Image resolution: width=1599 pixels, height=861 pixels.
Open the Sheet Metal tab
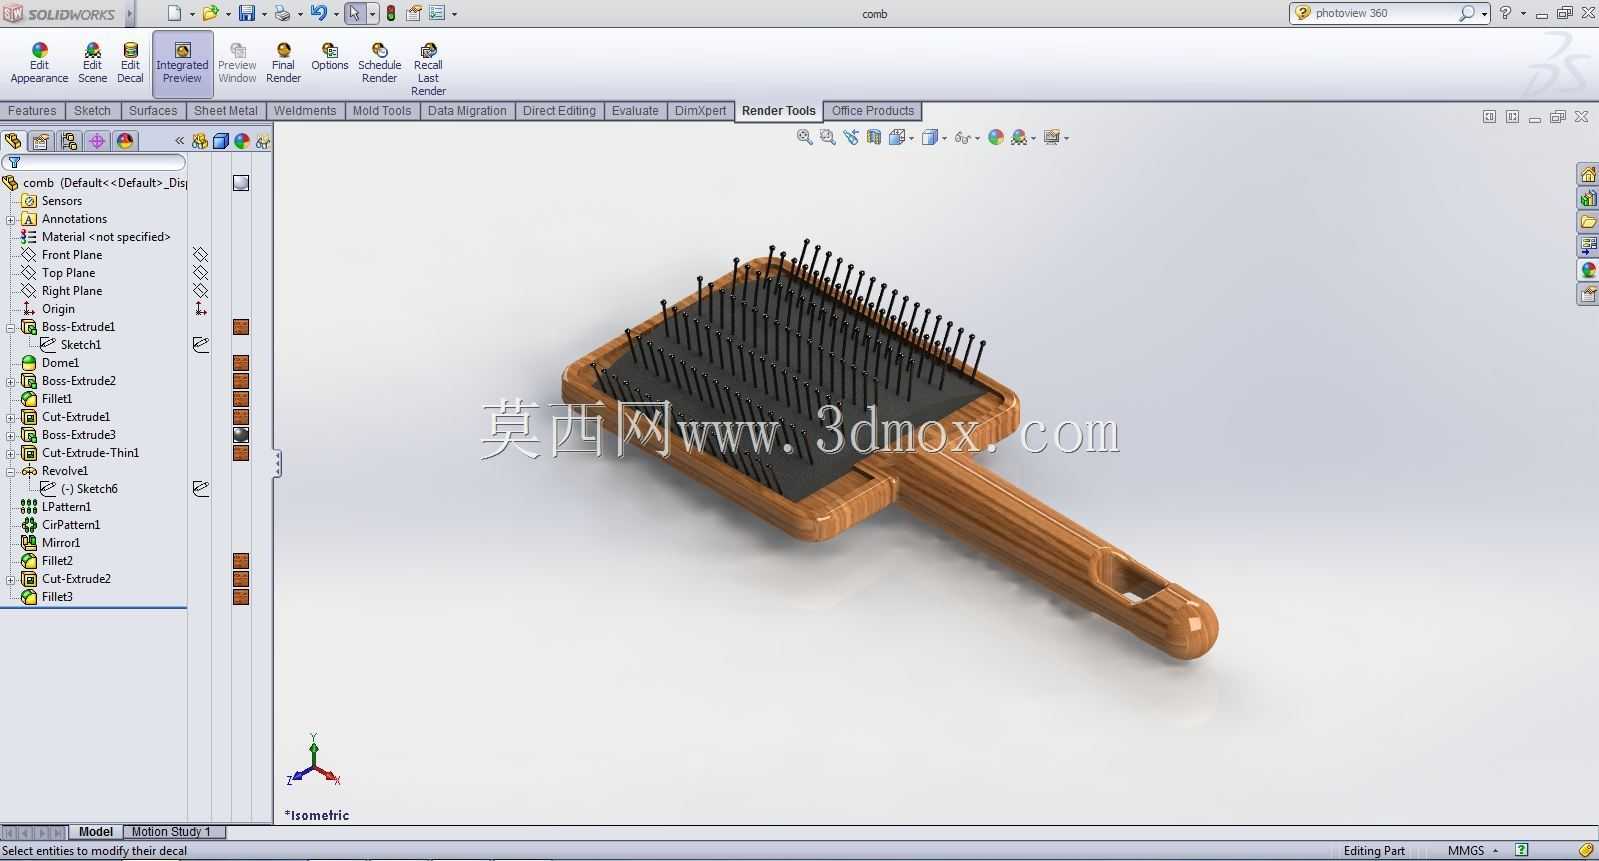226,111
